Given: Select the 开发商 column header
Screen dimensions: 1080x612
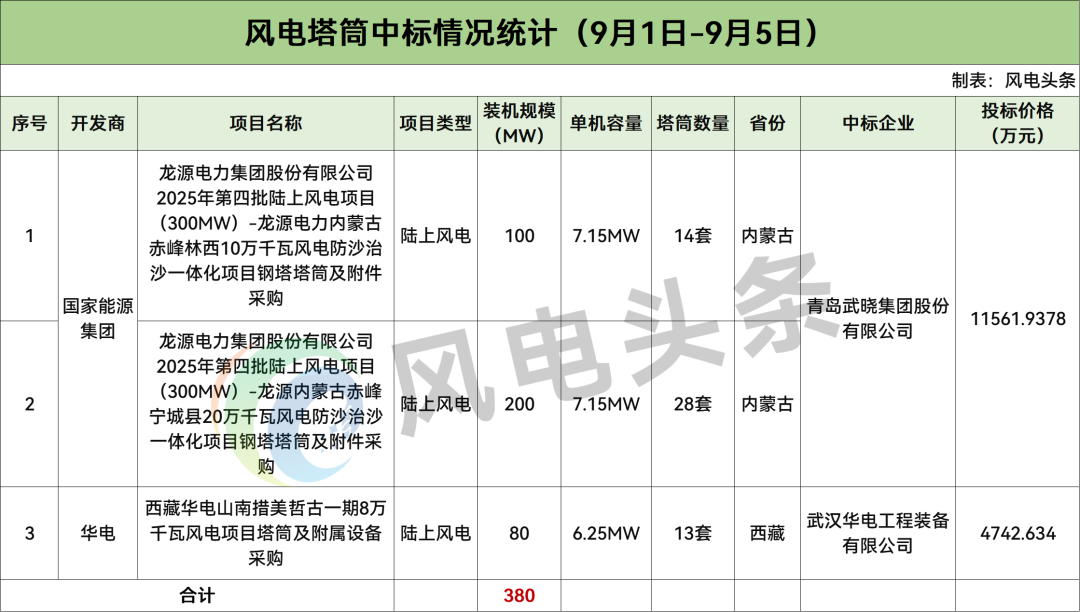Looking at the screenshot, I should coord(98,123).
